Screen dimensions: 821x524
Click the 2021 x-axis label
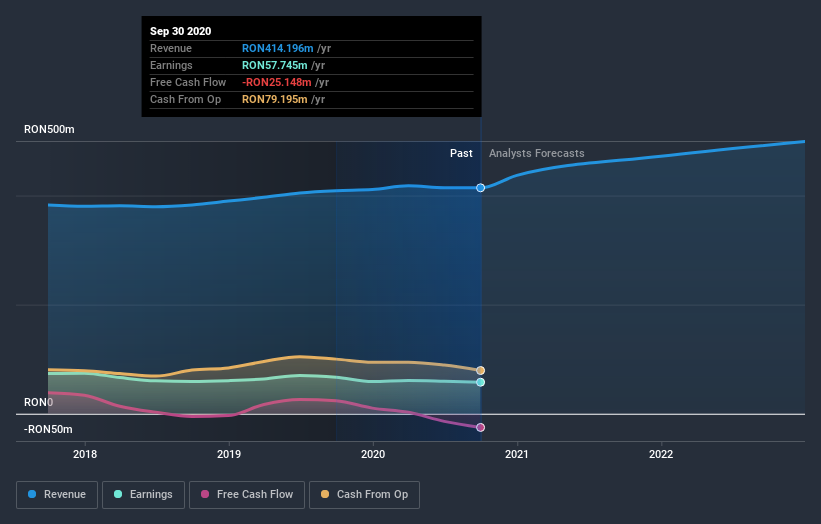(517, 454)
